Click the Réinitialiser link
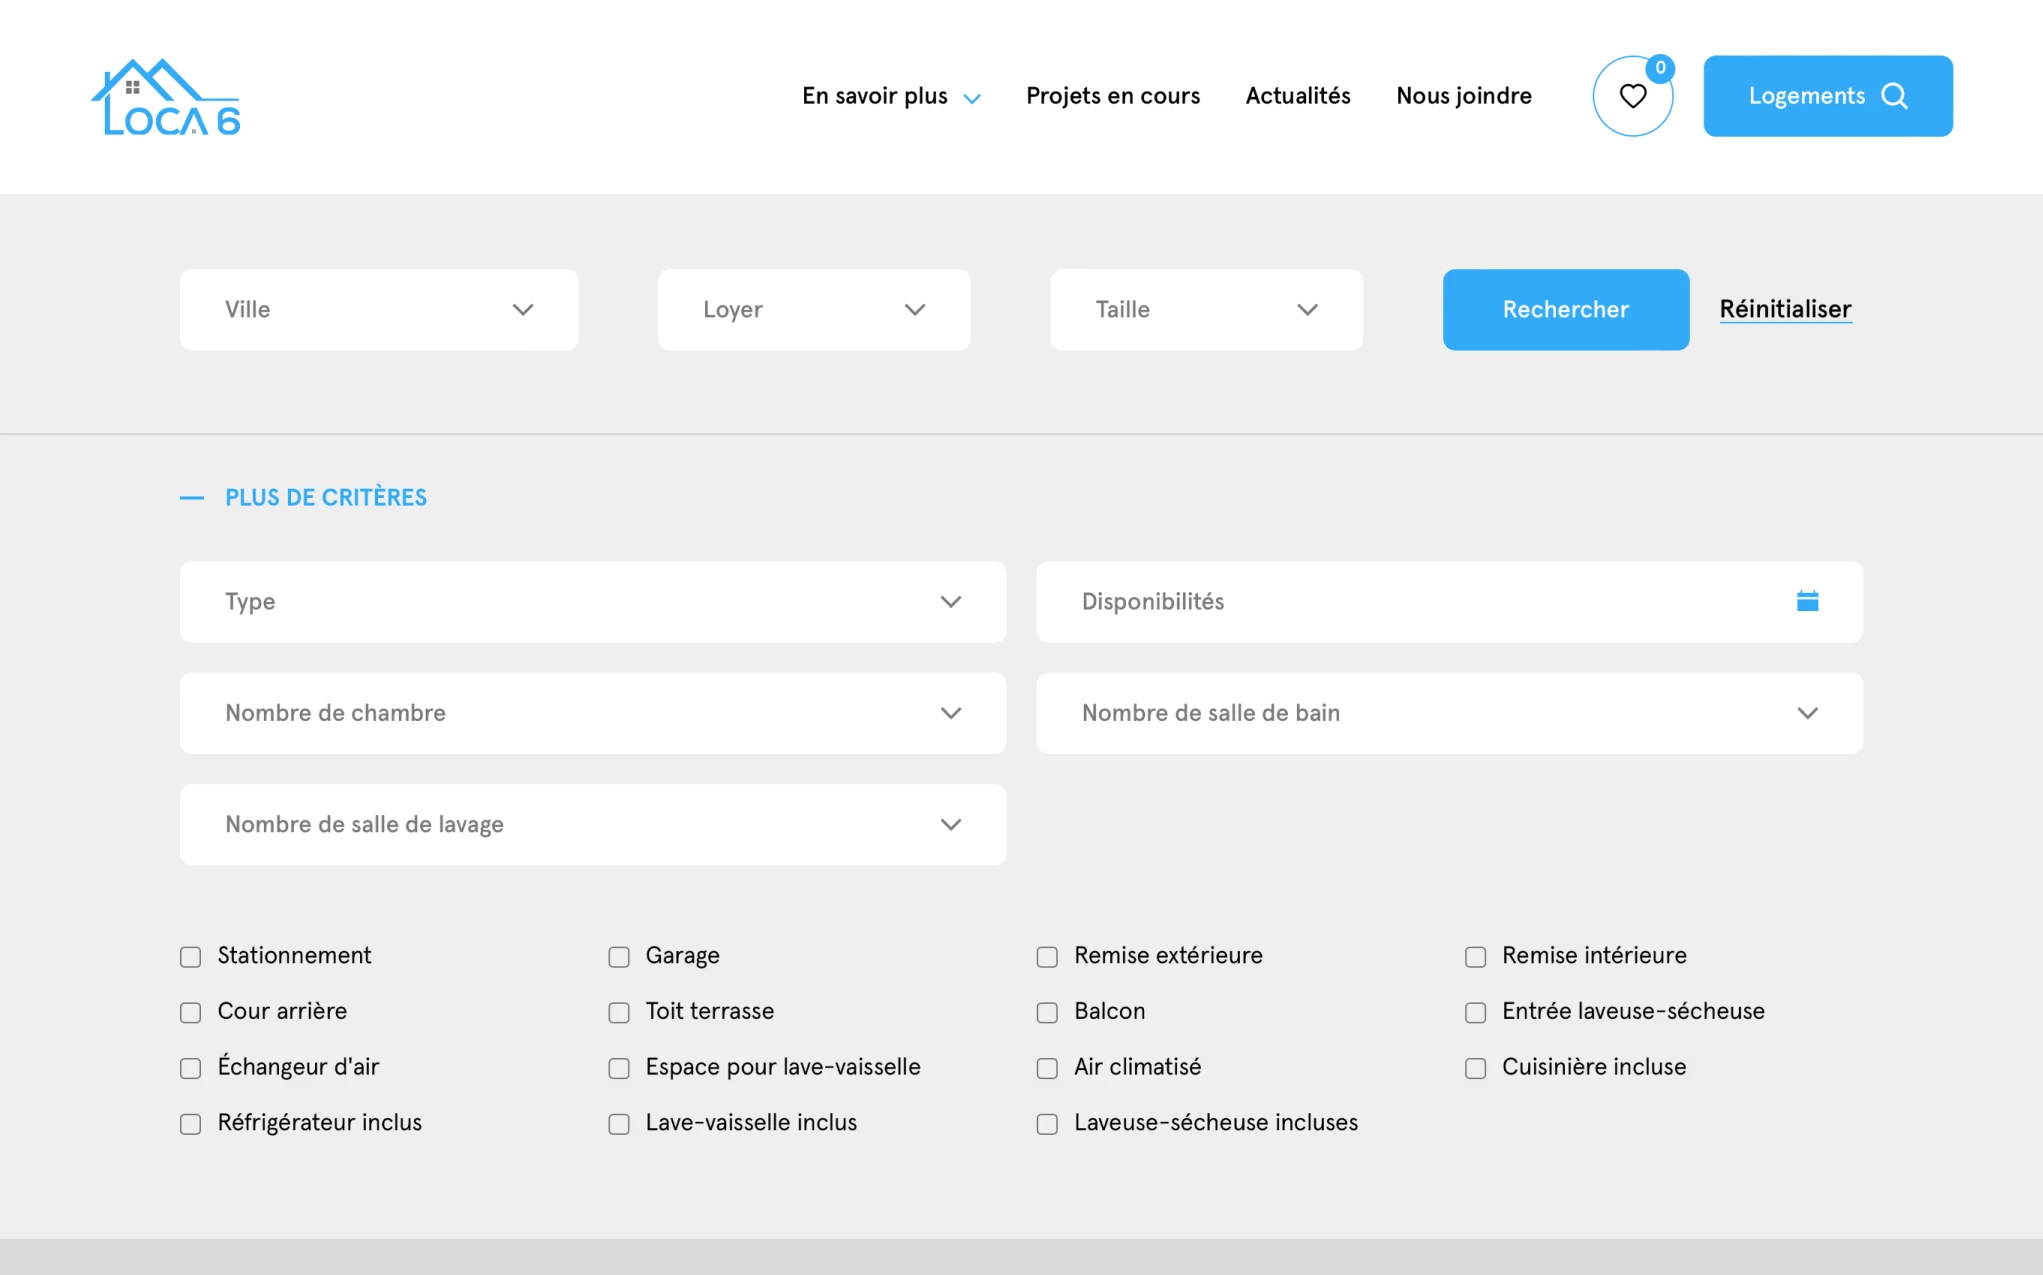The image size is (2043, 1275). coord(1785,309)
